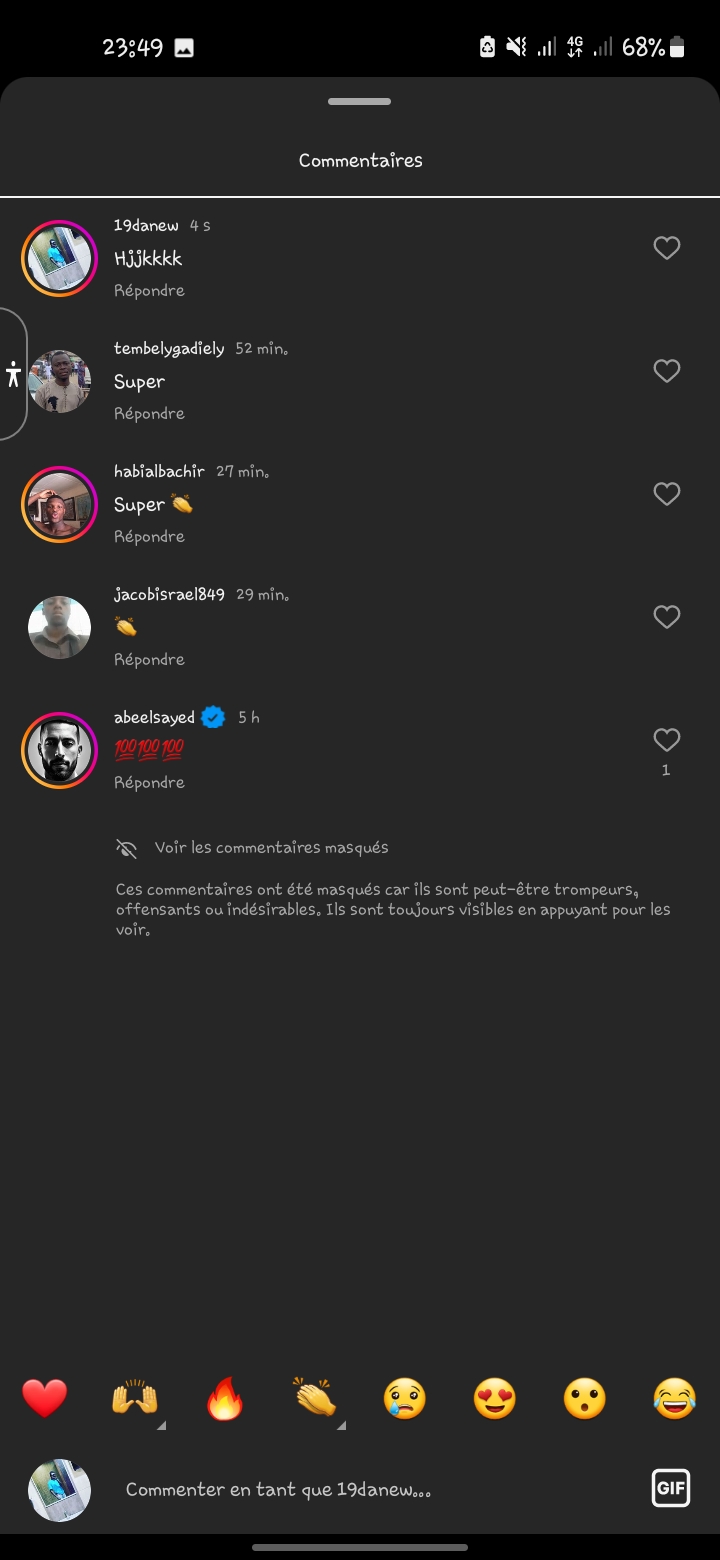Open the GIF picker

(670, 1488)
